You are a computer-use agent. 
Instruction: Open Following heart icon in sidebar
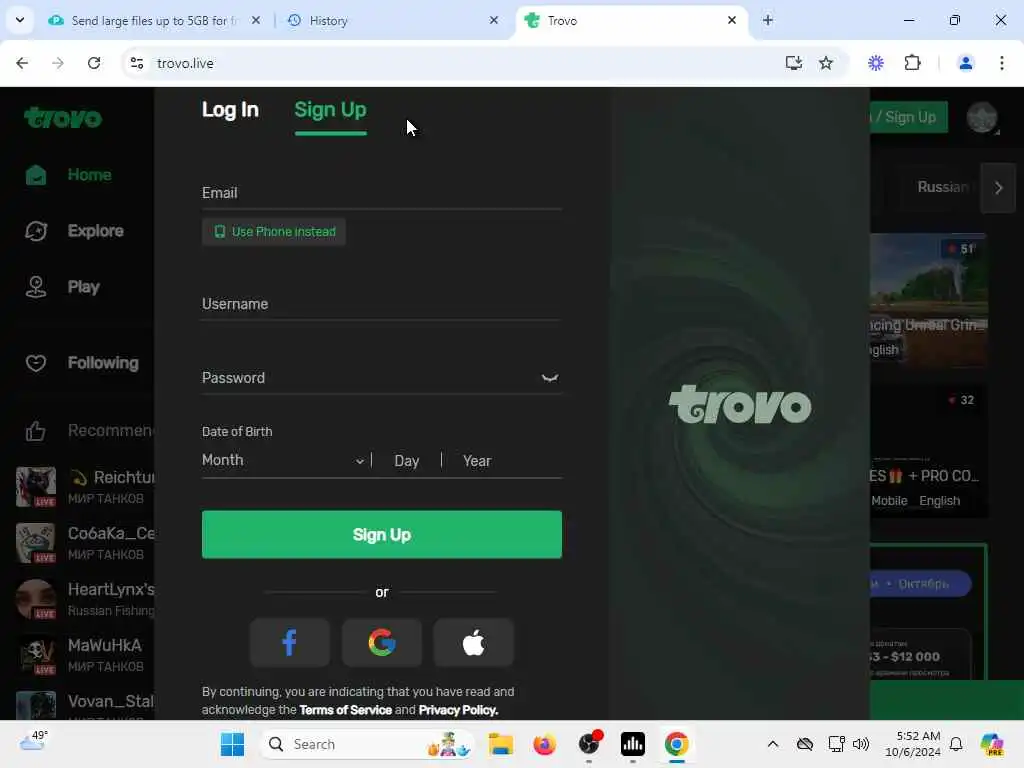pos(36,363)
